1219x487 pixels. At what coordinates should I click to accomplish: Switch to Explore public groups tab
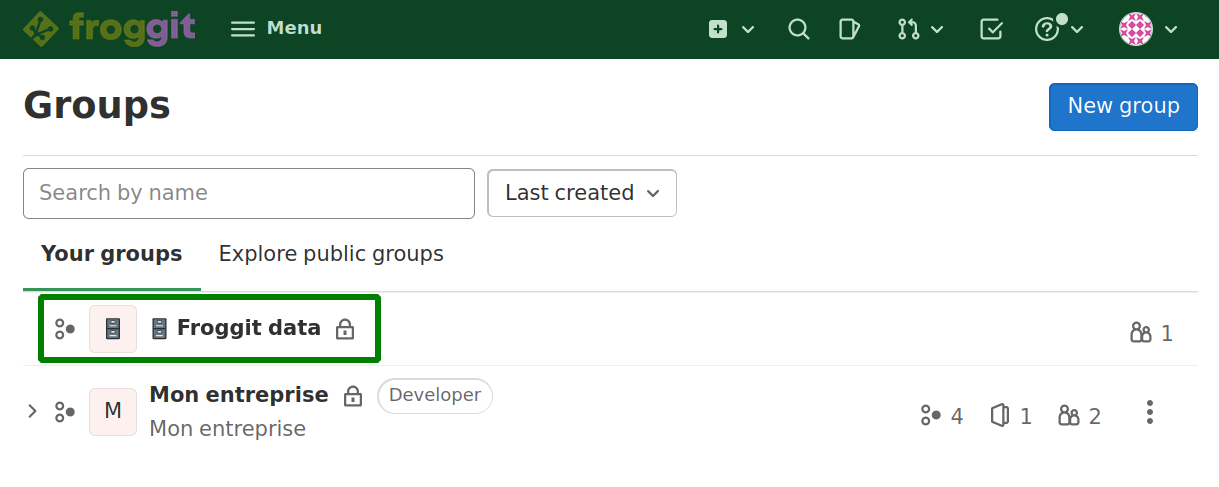point(331,254)
